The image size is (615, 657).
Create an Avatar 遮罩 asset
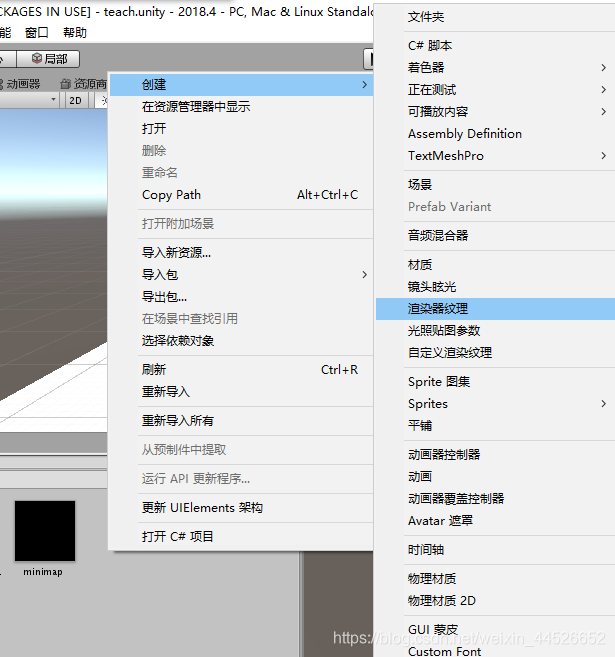tap(495, 521)
